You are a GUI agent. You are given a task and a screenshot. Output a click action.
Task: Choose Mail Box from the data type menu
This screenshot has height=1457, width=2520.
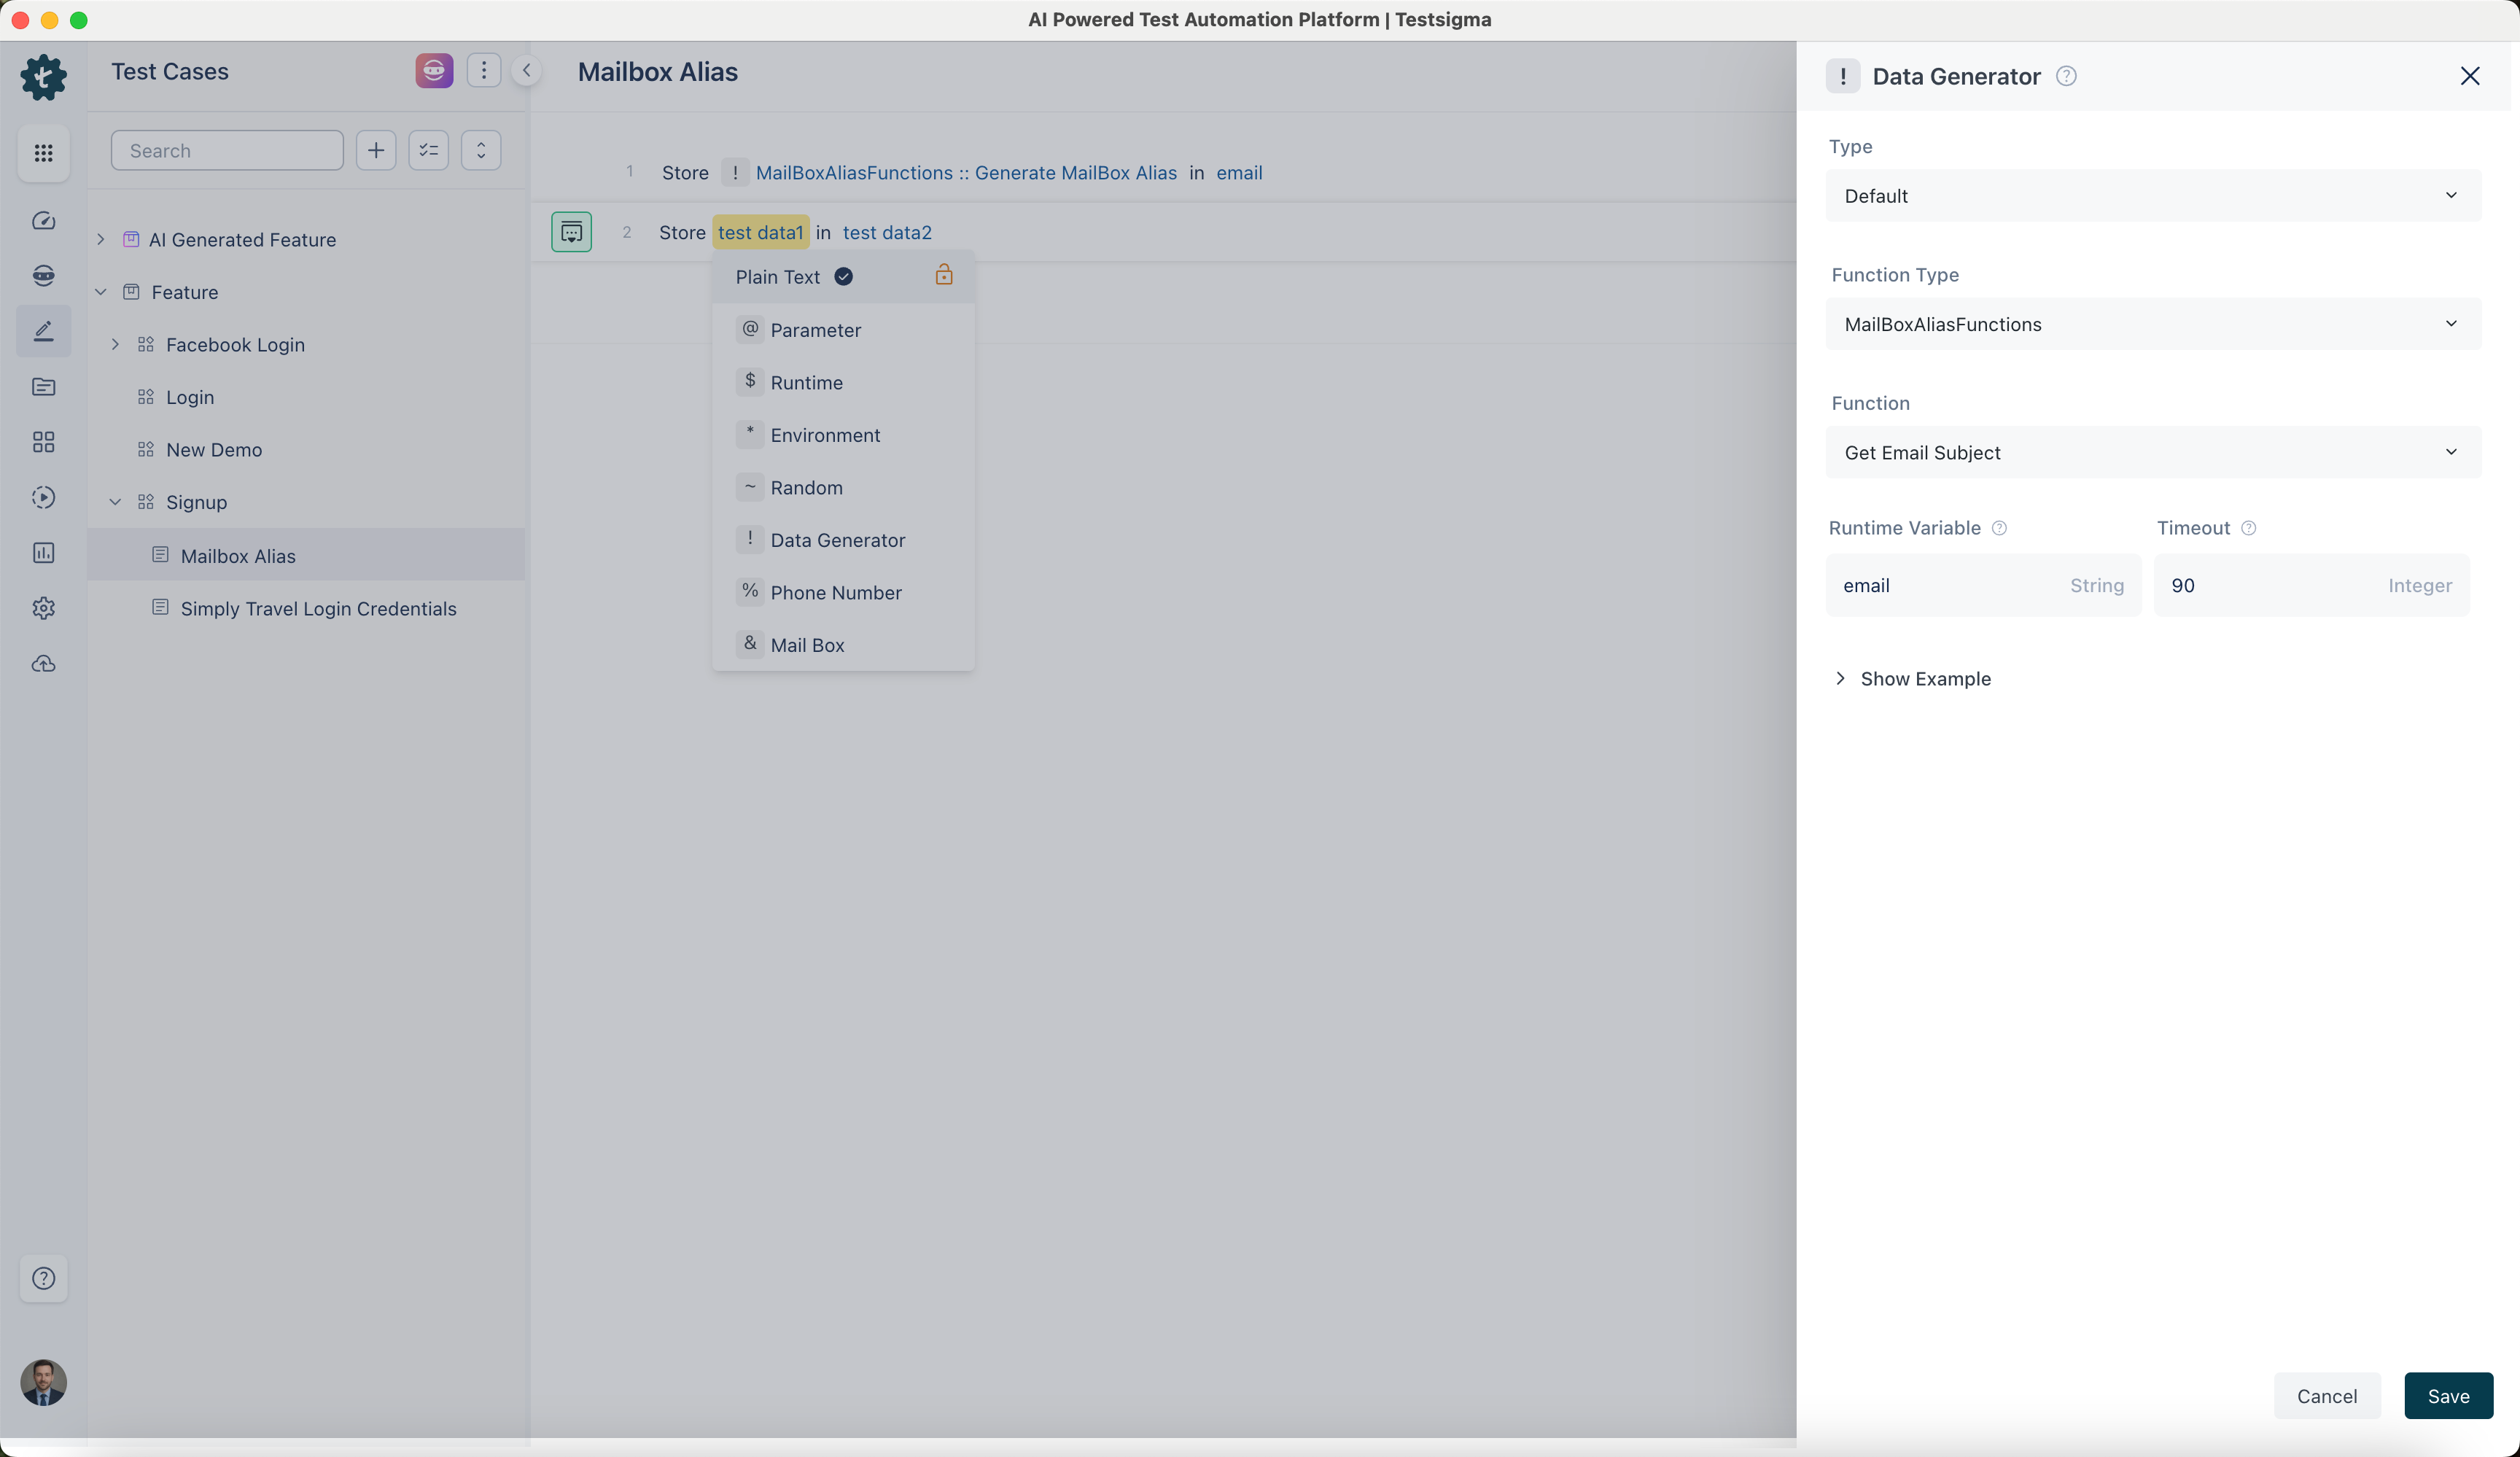pos(843,645)
